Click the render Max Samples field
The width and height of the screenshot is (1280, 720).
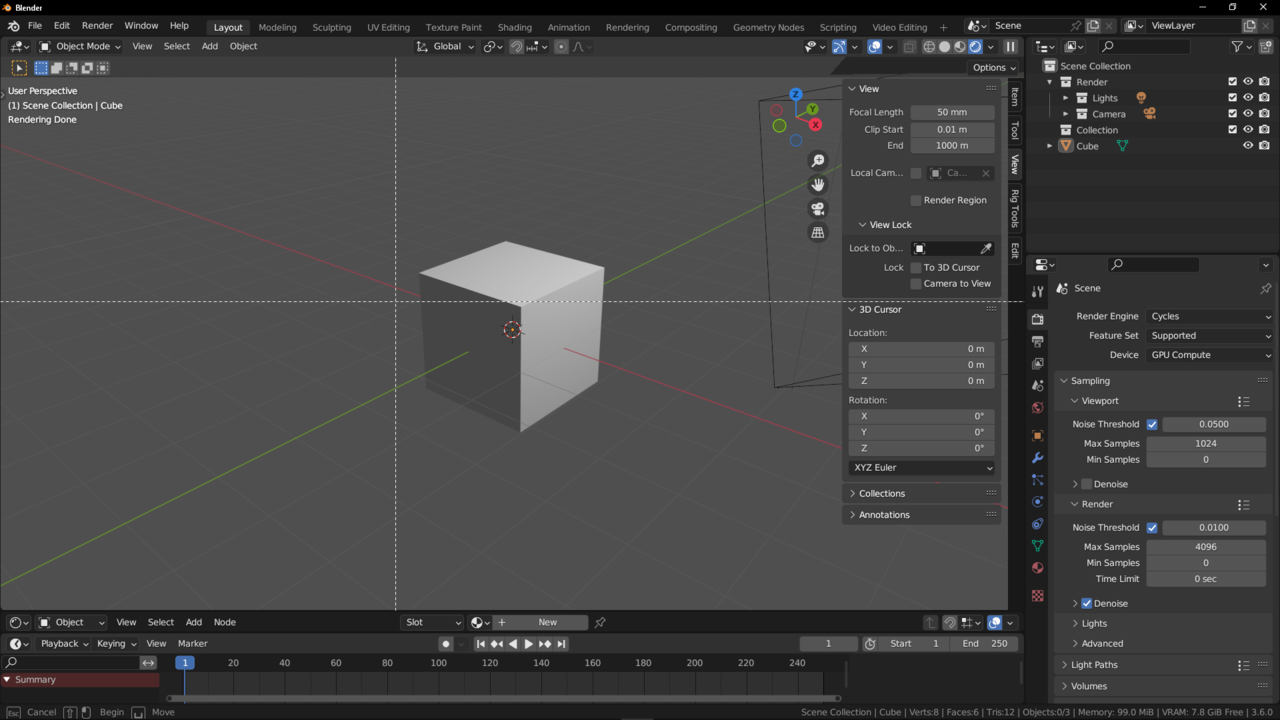(1205, 547)
